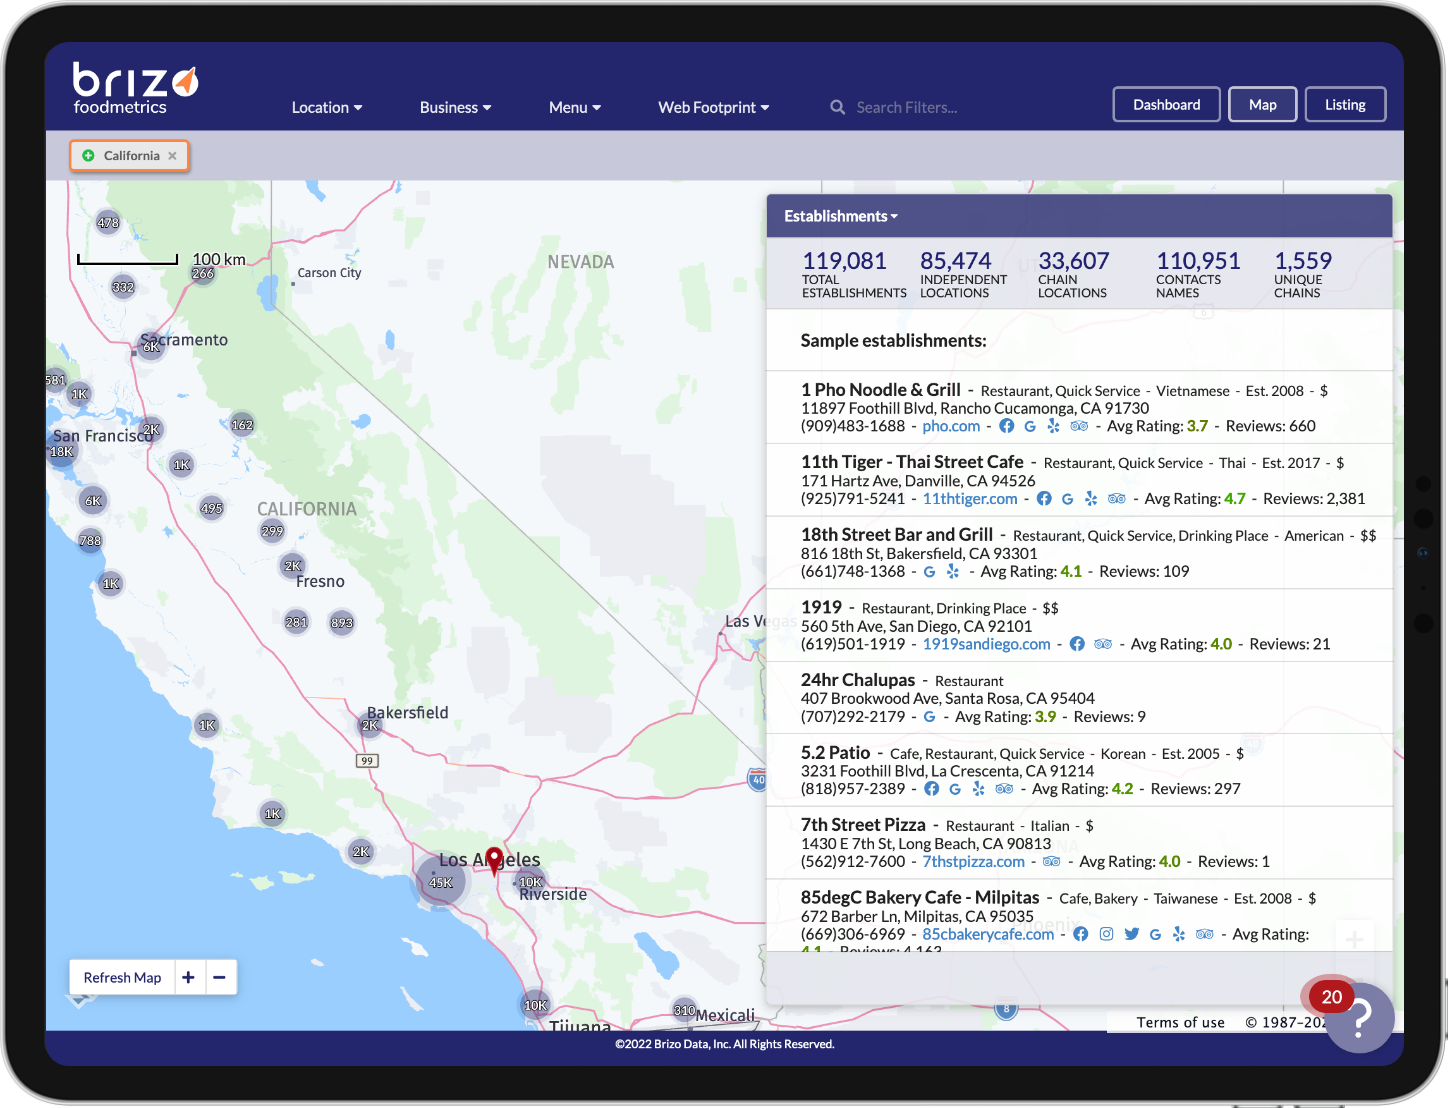Remove the California filter with its X toggle
This screenshot has height=1108, width=1448.
click(x=172, y=155)
